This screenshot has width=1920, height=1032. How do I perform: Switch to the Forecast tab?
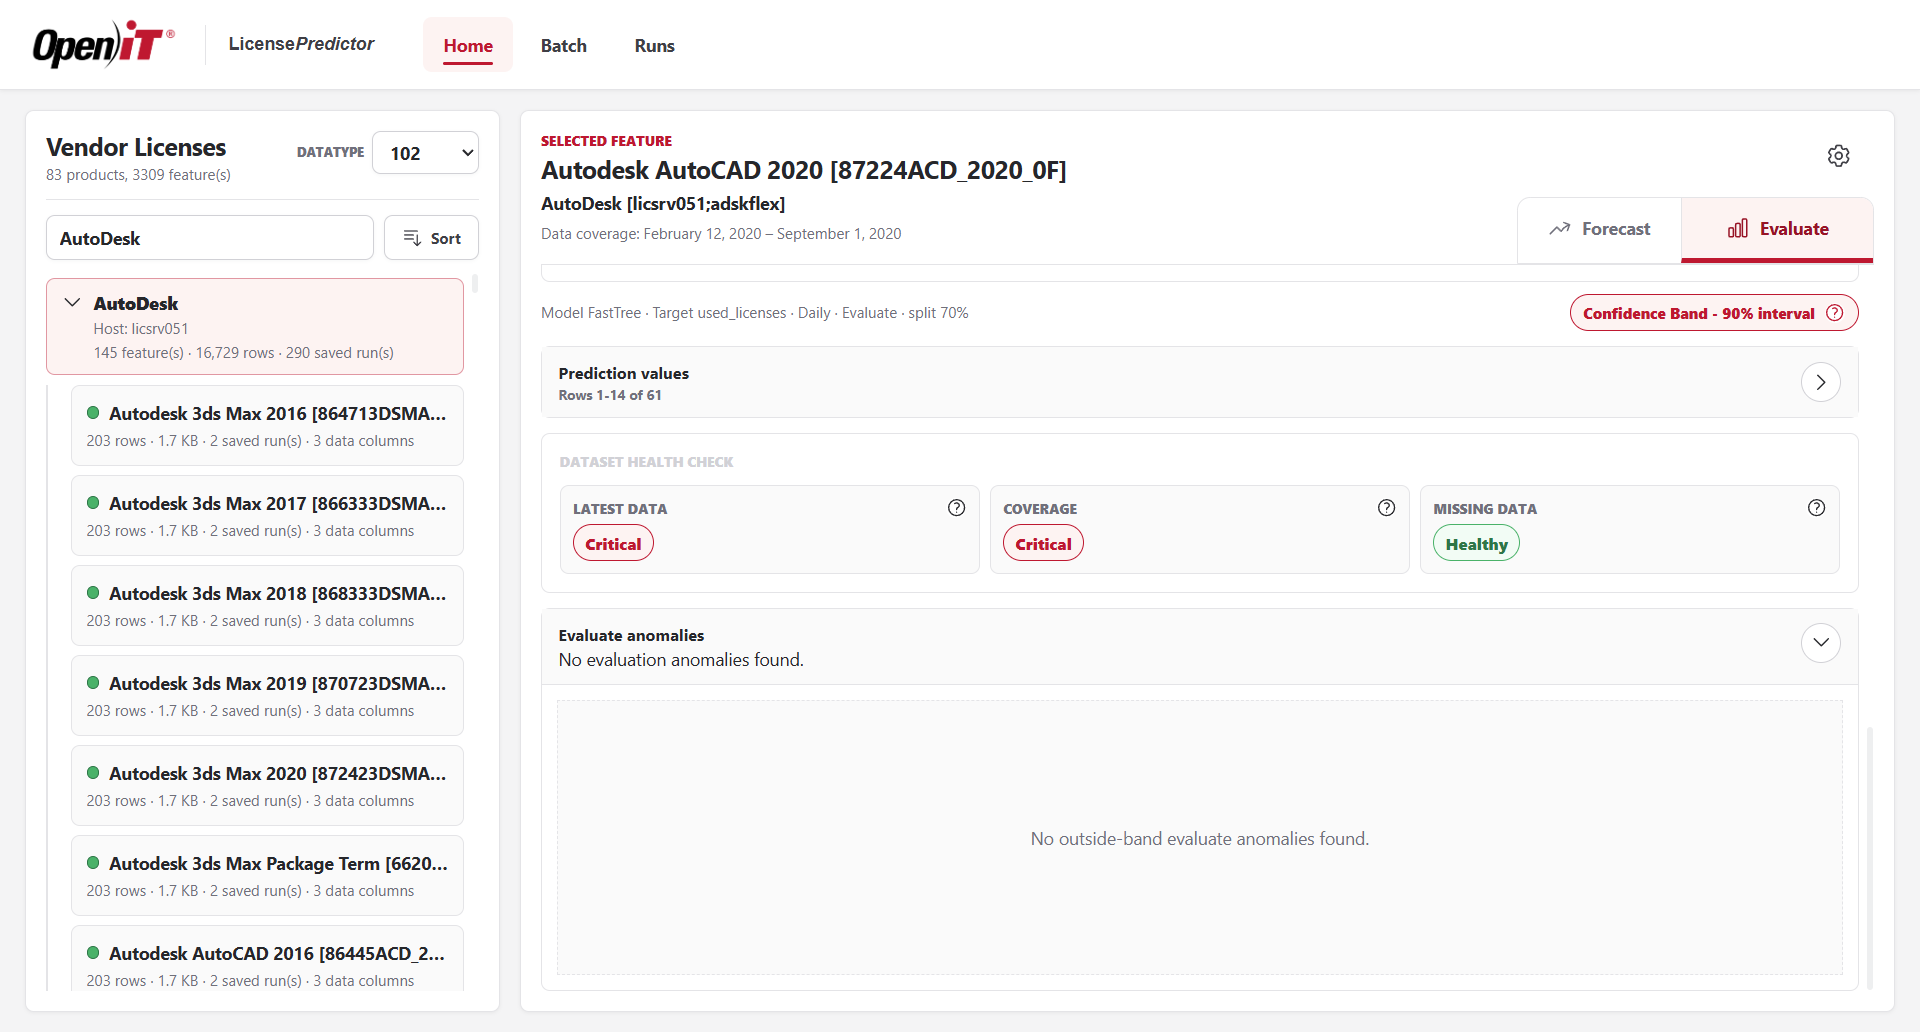click(1599, 229)
